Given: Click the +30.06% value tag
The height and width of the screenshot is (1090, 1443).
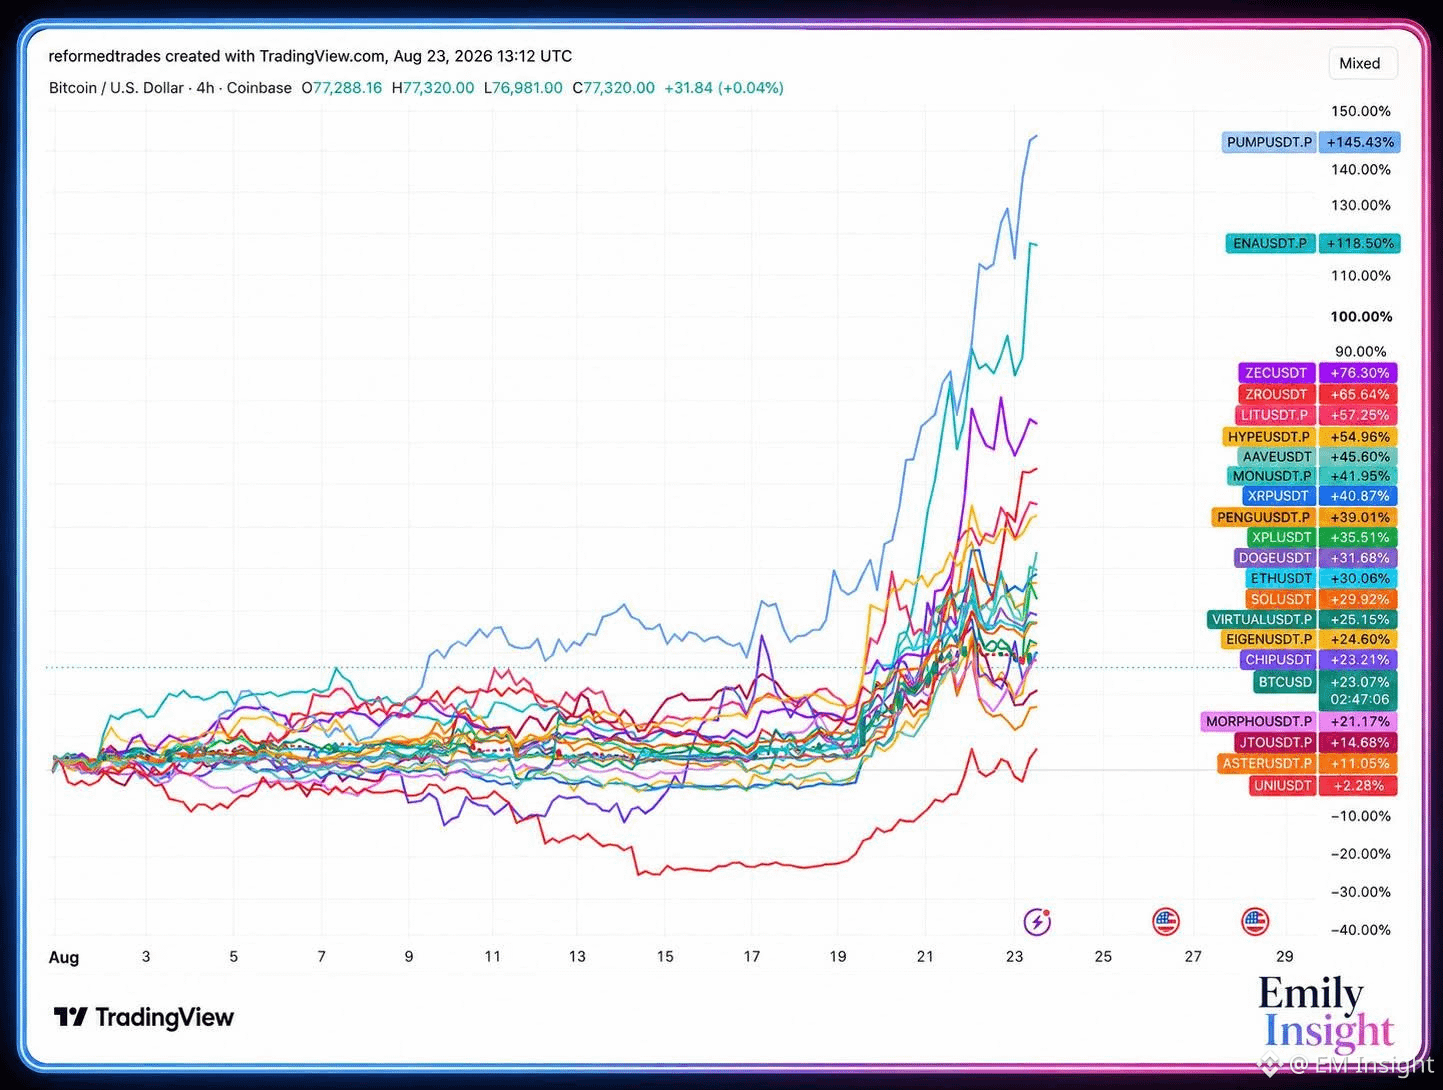Looking at the screenshot, I should click(1359, 578).
